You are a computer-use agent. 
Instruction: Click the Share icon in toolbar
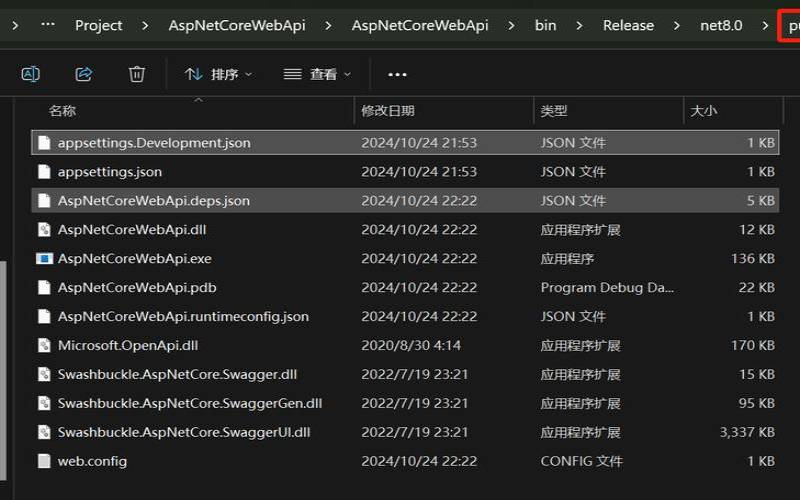[84, 74]
